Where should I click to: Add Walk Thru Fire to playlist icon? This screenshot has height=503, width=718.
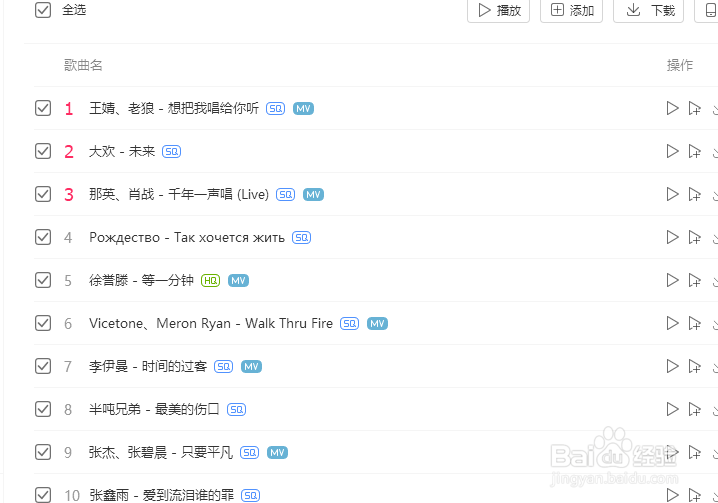point(695,323)
